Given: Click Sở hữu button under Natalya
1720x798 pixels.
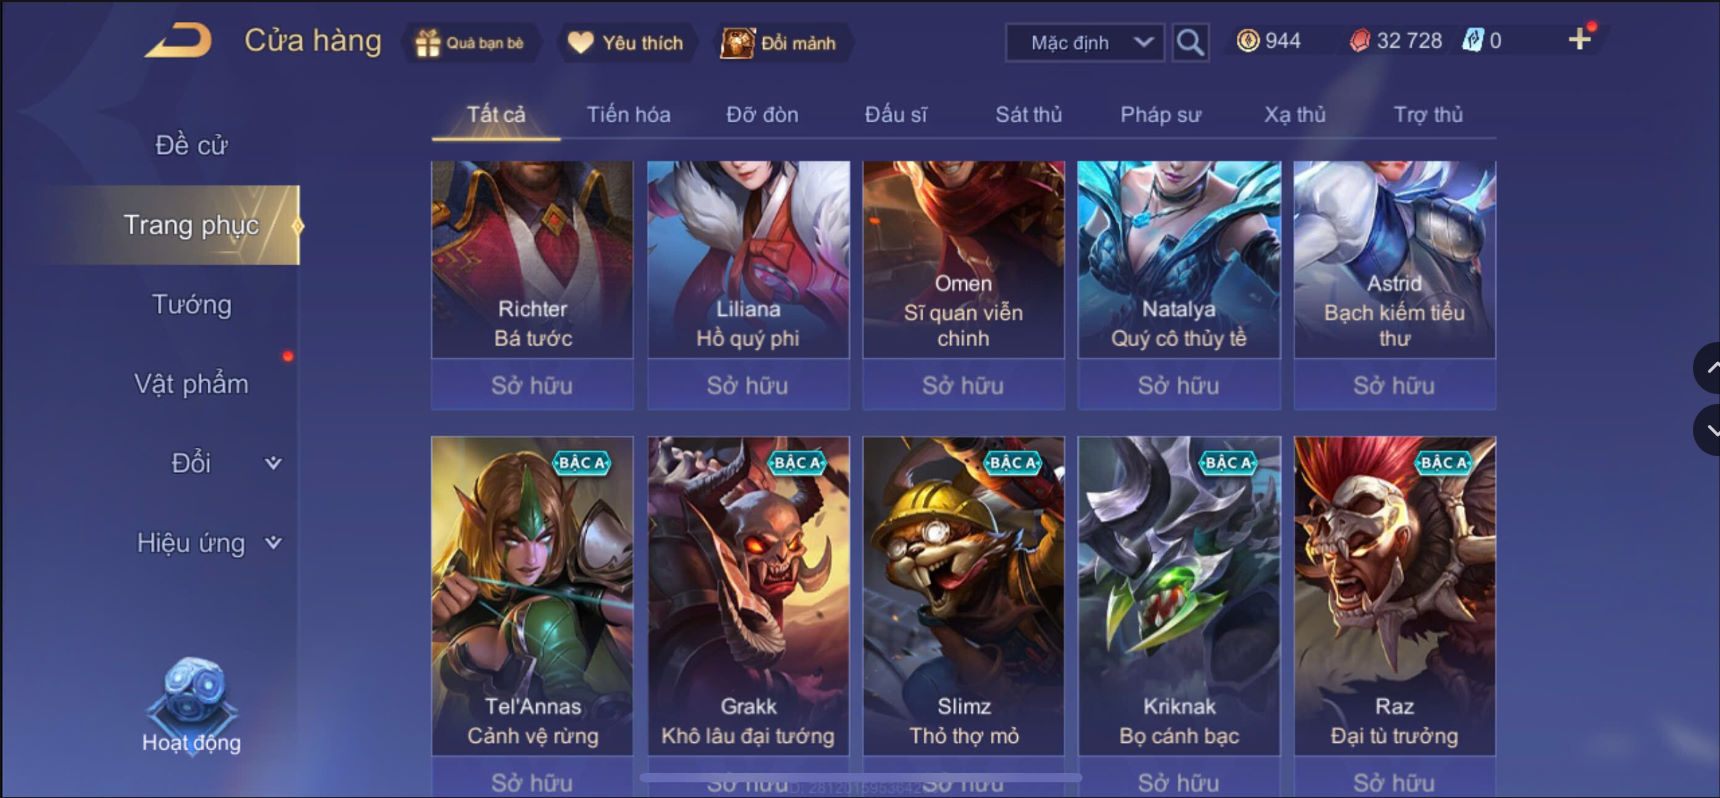Looking at the screenshot, I should [1179, 385].
